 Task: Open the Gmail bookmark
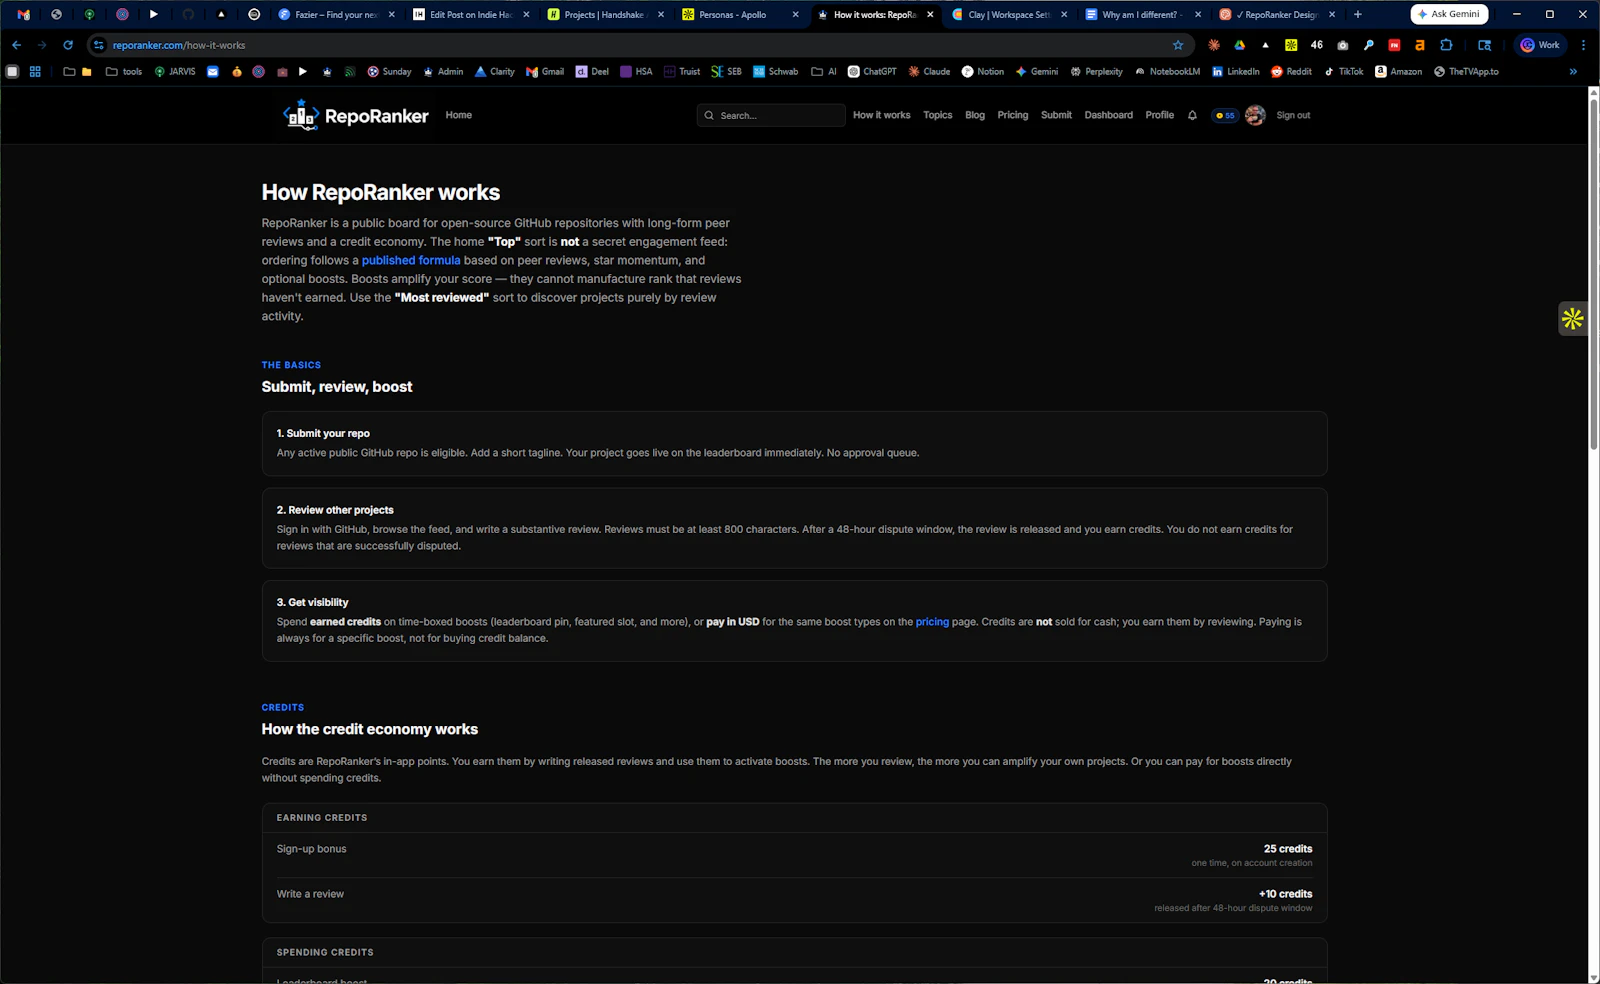[x=545, y=72]
